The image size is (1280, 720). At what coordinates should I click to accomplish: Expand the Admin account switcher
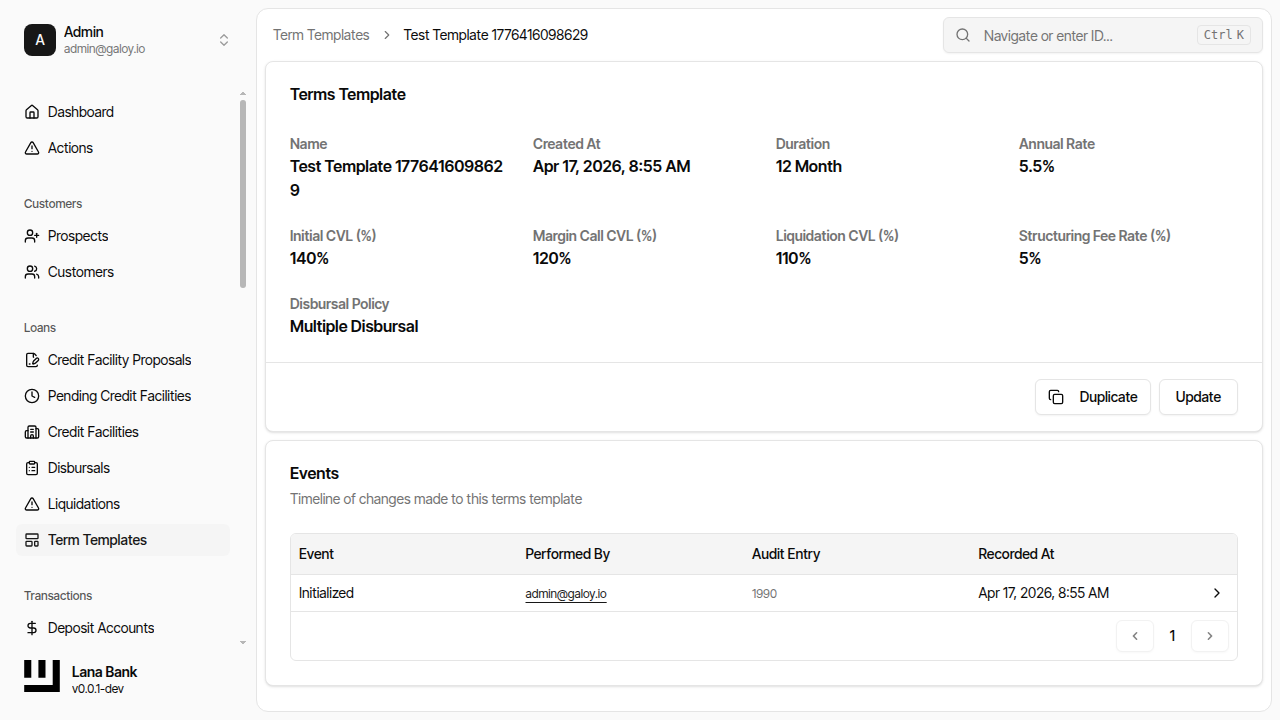224,40
